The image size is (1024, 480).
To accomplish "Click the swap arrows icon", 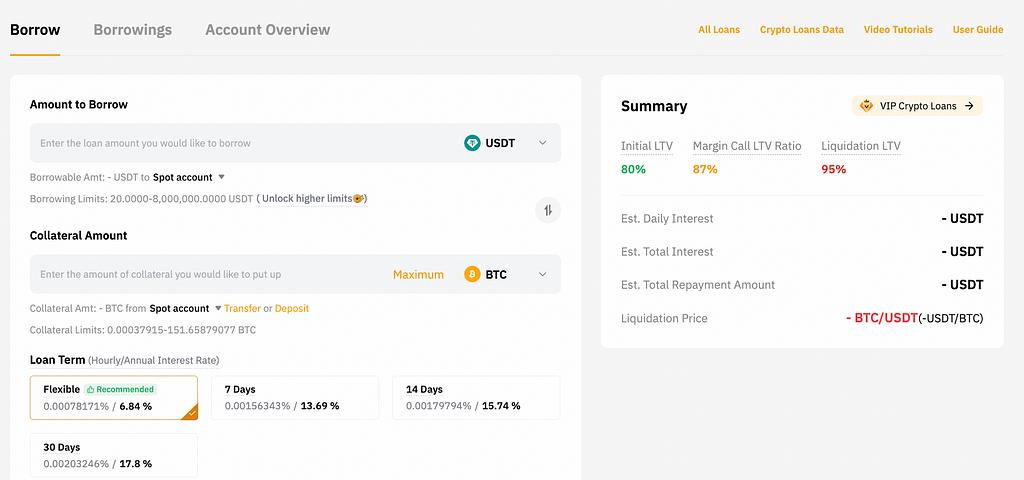I will [x=548, y=210].
